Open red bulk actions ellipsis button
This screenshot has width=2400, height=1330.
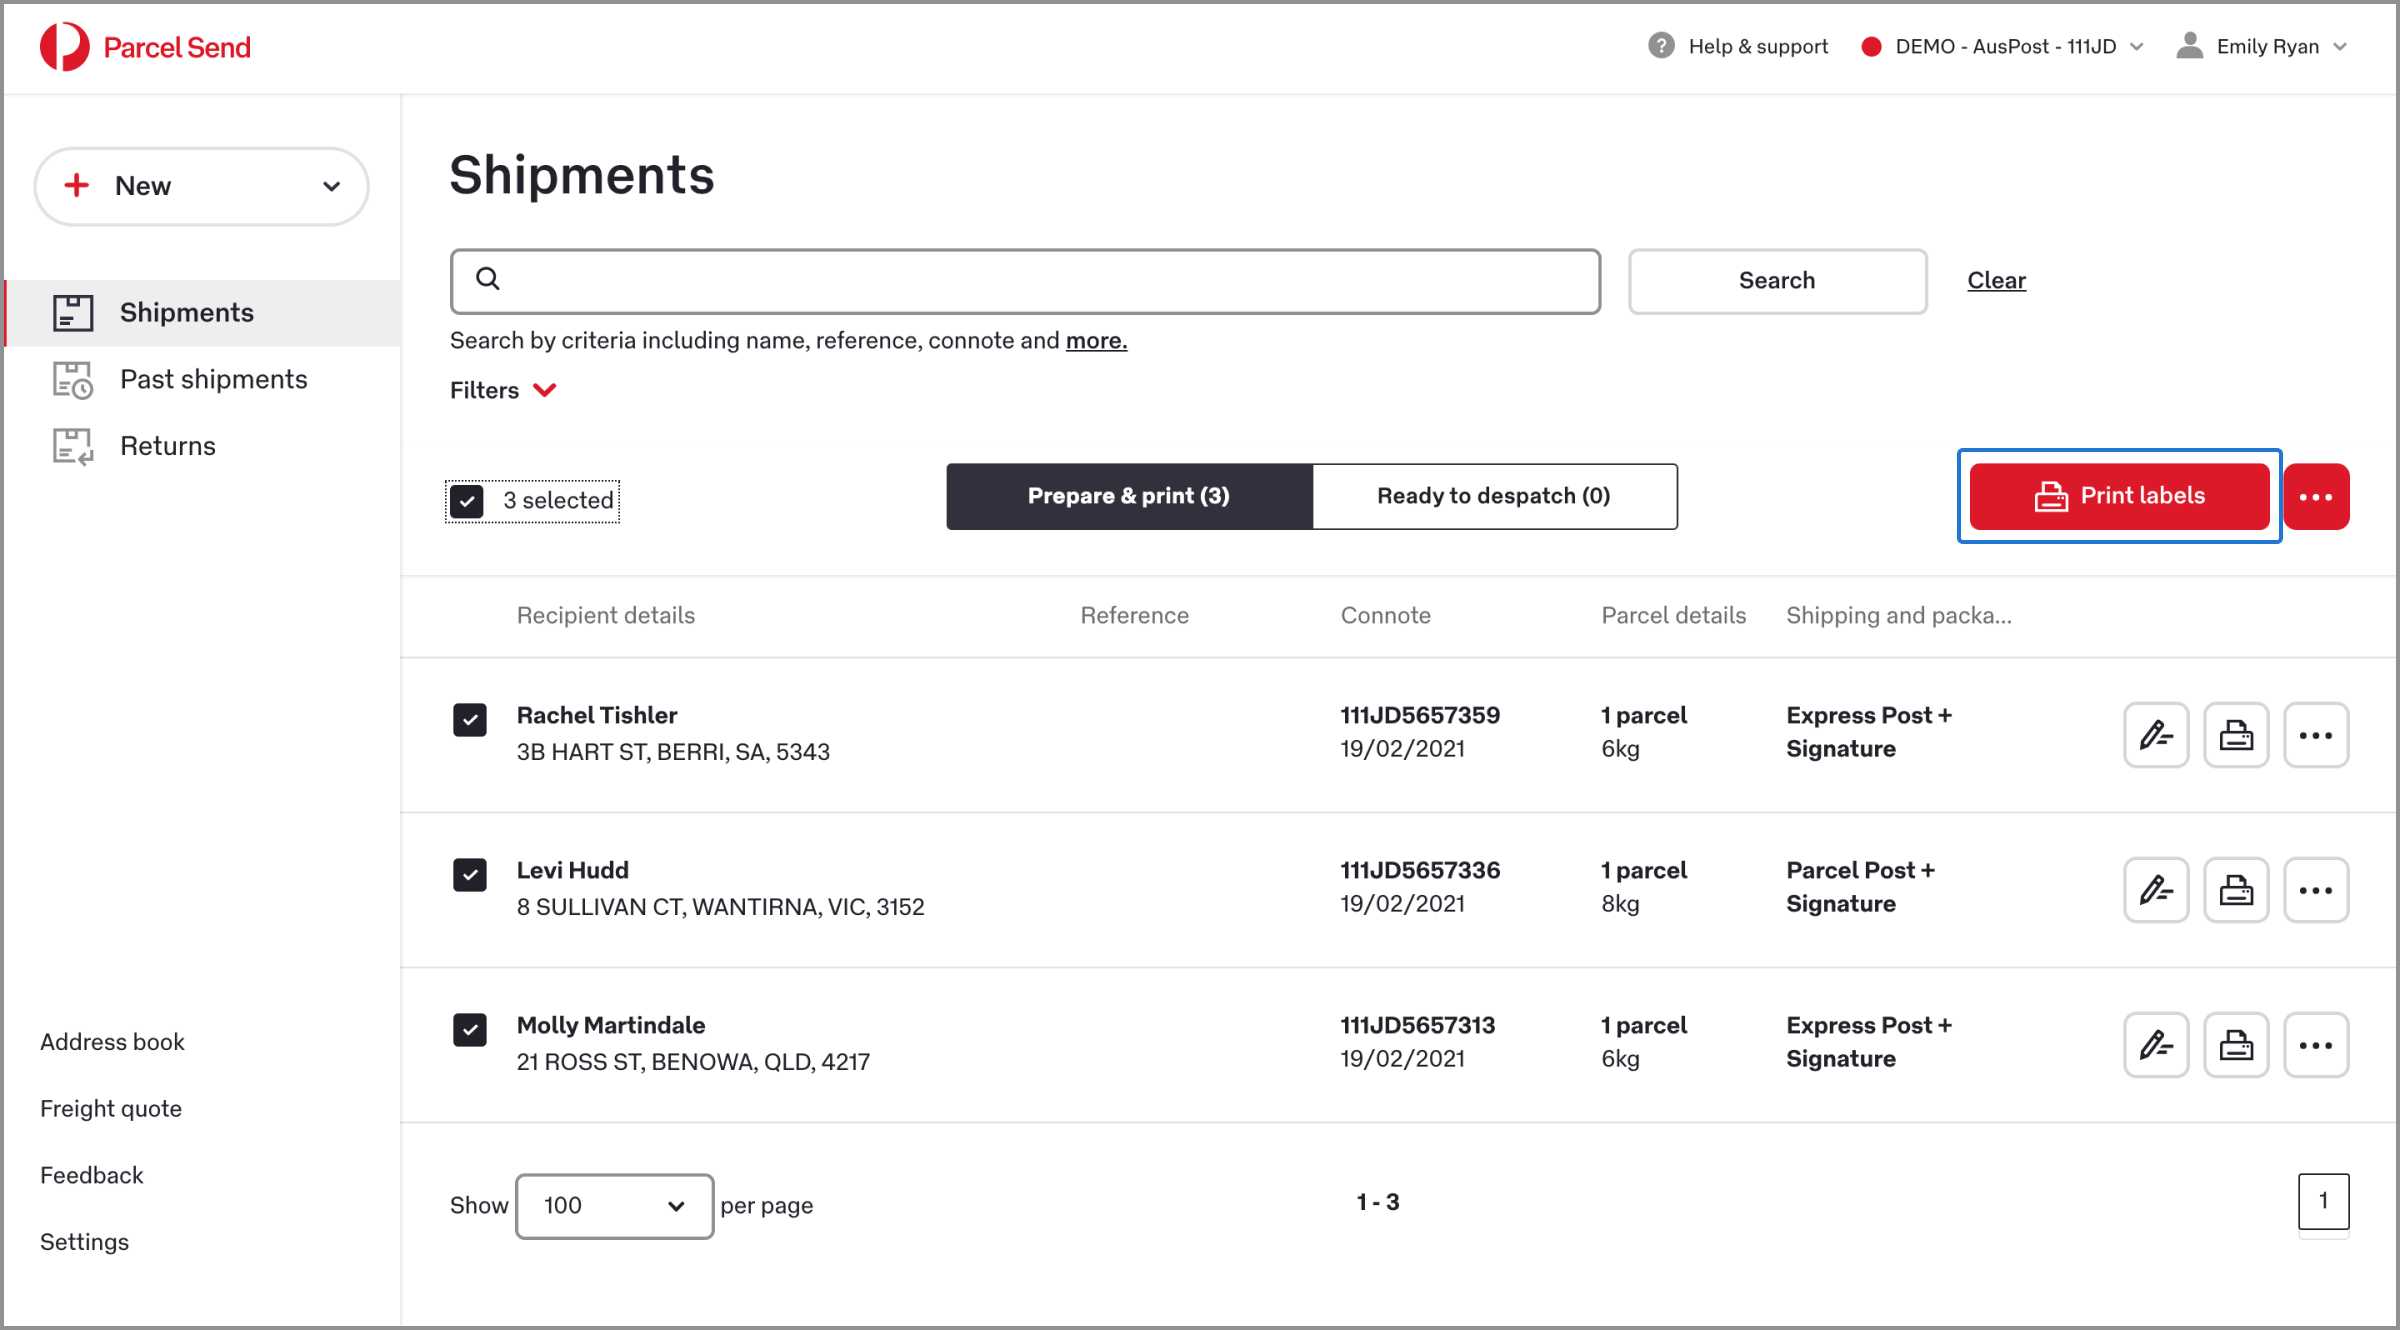point(2316,496)
